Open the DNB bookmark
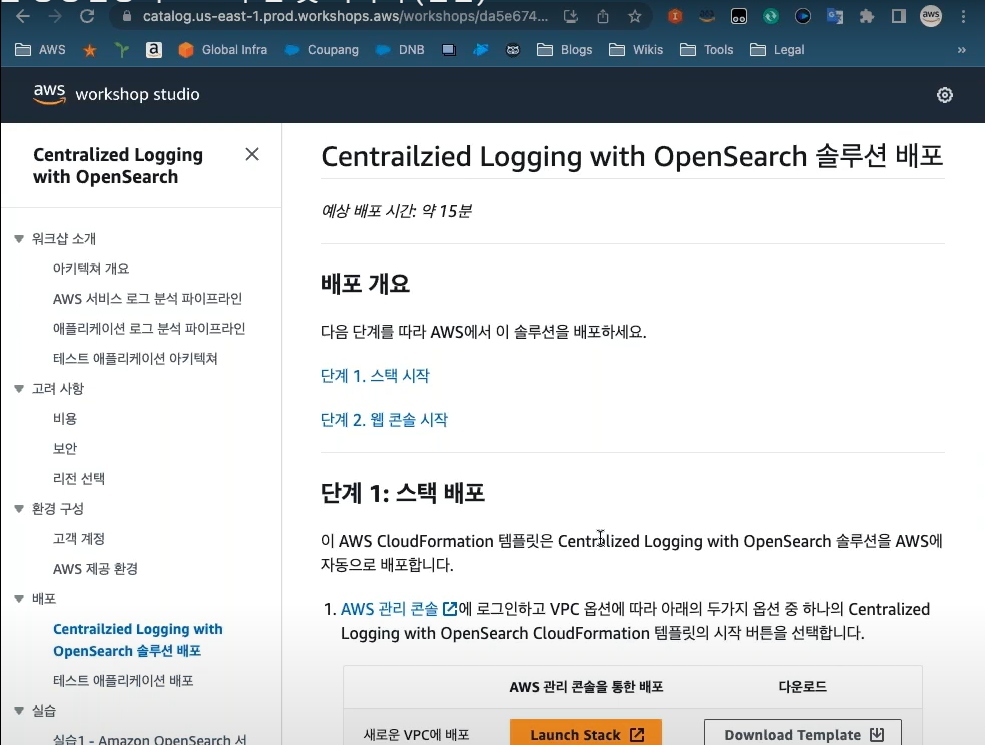This screenshot has height=745, width=985. point(400,50)
